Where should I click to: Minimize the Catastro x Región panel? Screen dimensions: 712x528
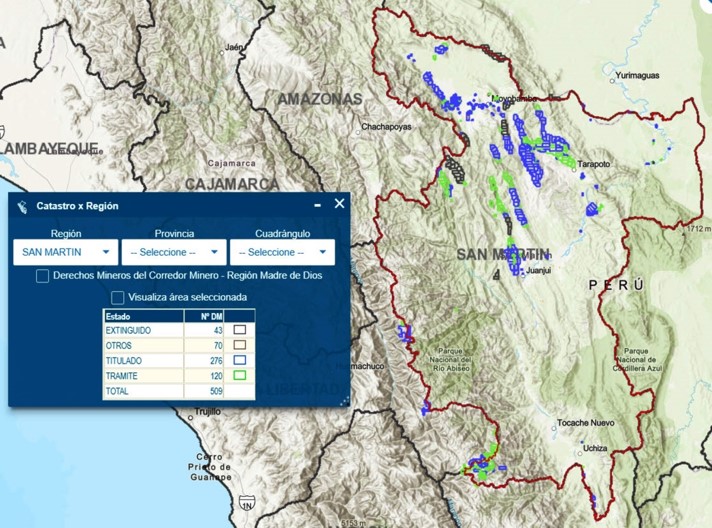317,204
